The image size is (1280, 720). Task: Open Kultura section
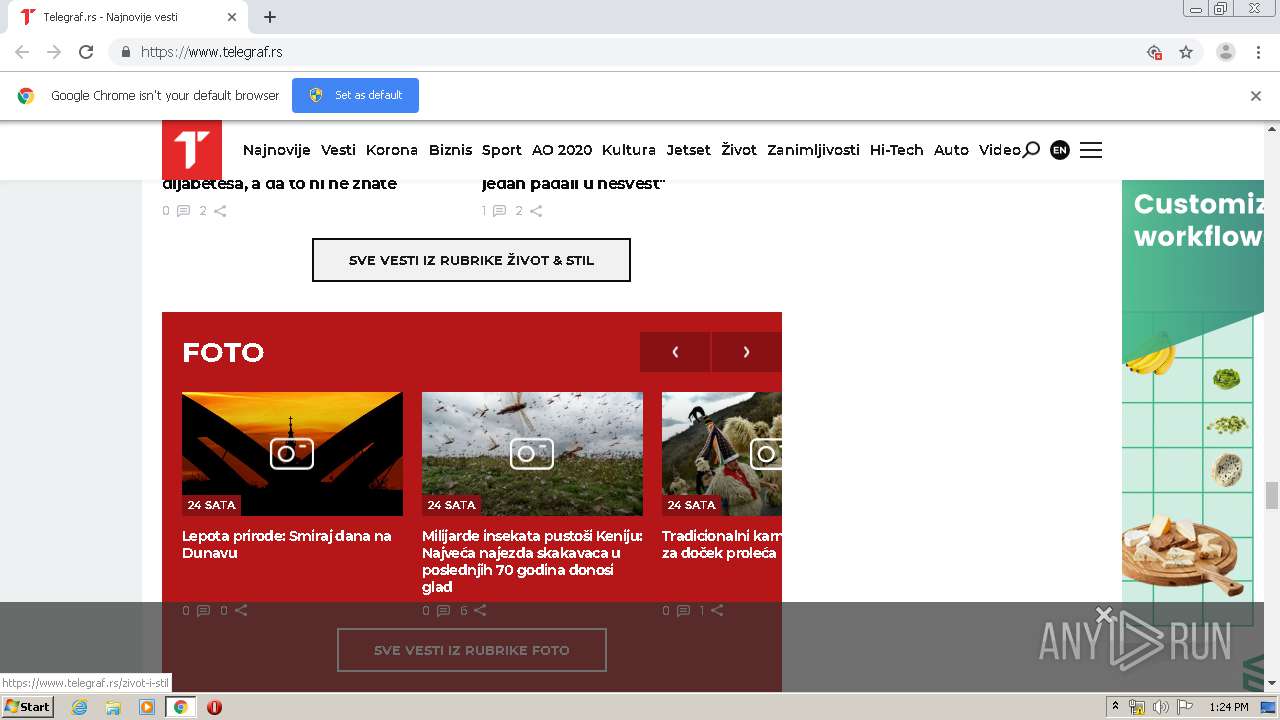pyautogui.click(x=629, y=150)
